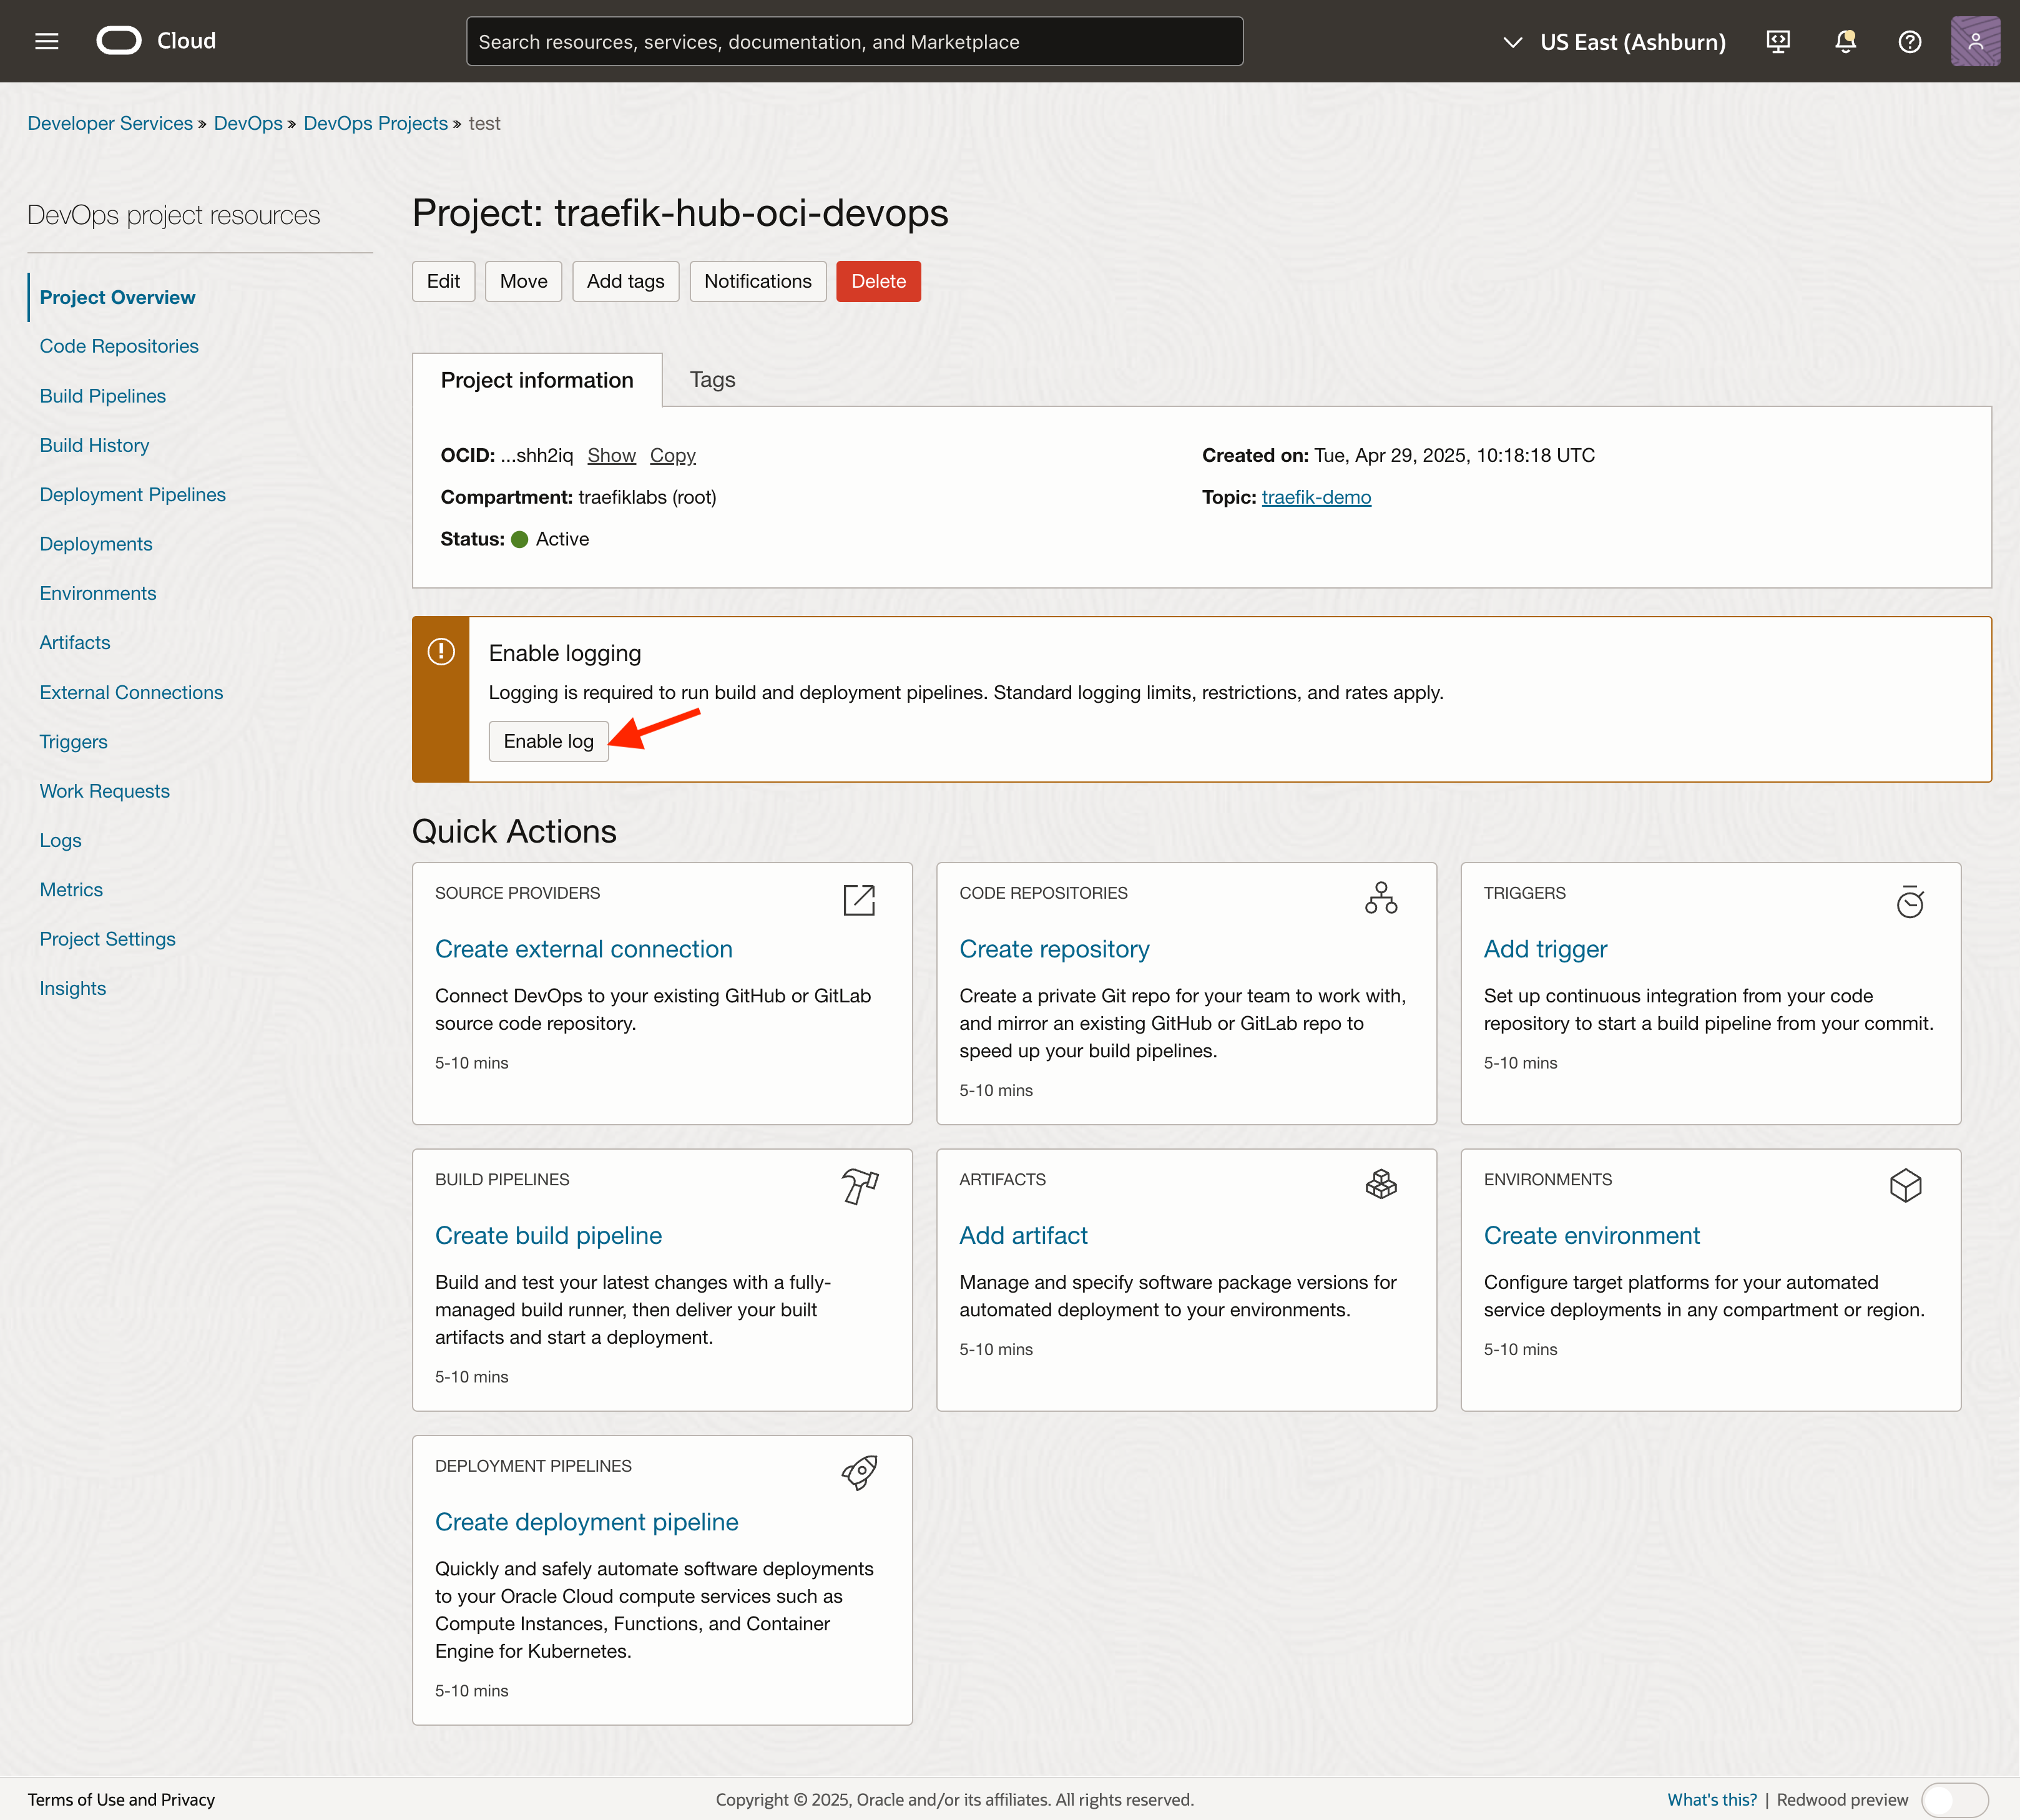Click the hammer icon in Build Pipelines

pos(859,1186)
